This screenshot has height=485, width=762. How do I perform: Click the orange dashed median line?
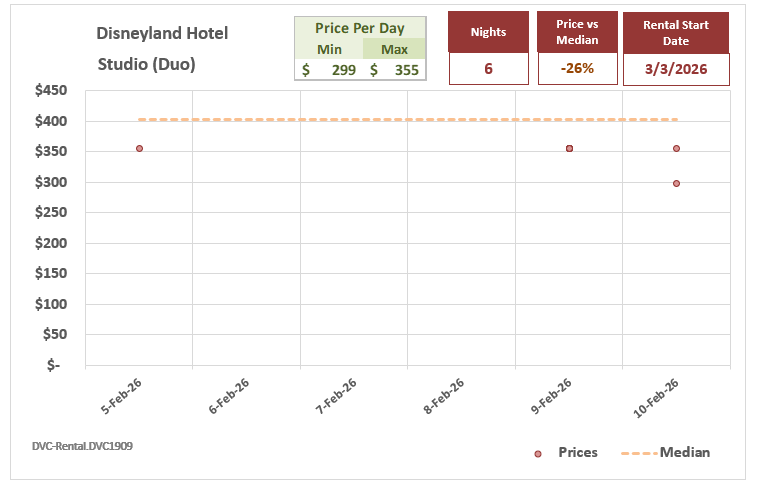click(x=400, y=120)
